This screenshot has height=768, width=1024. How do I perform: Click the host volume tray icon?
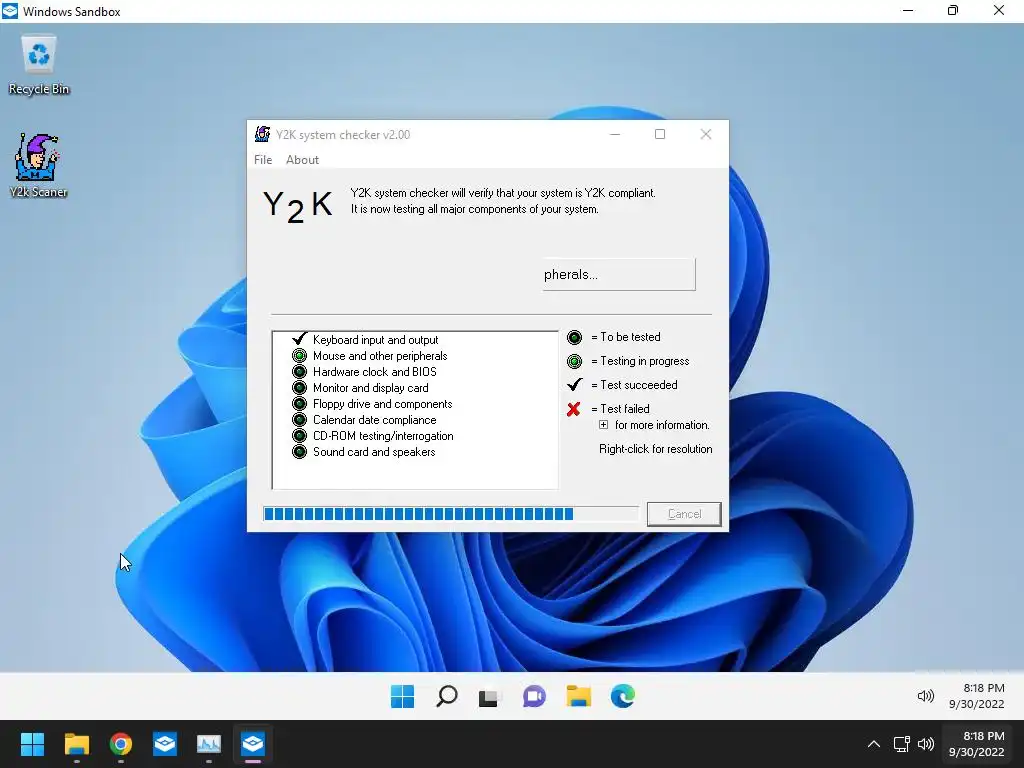tap(925, 744)
